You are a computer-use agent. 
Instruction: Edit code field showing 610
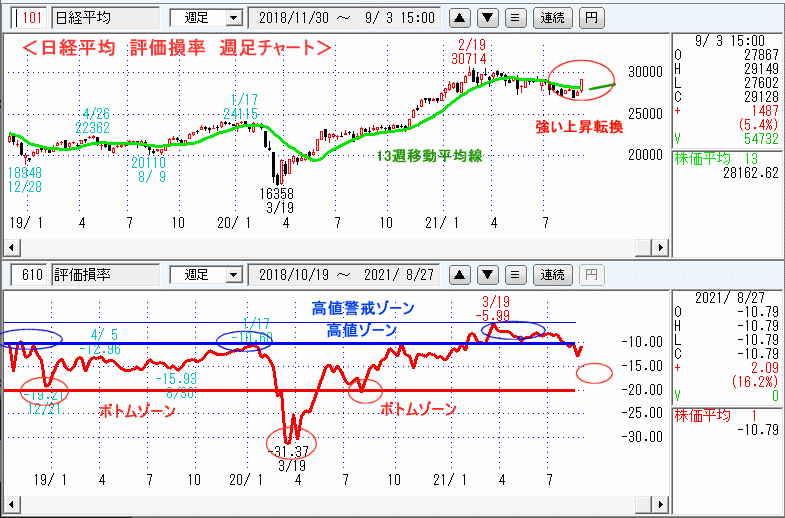point(30,275)
